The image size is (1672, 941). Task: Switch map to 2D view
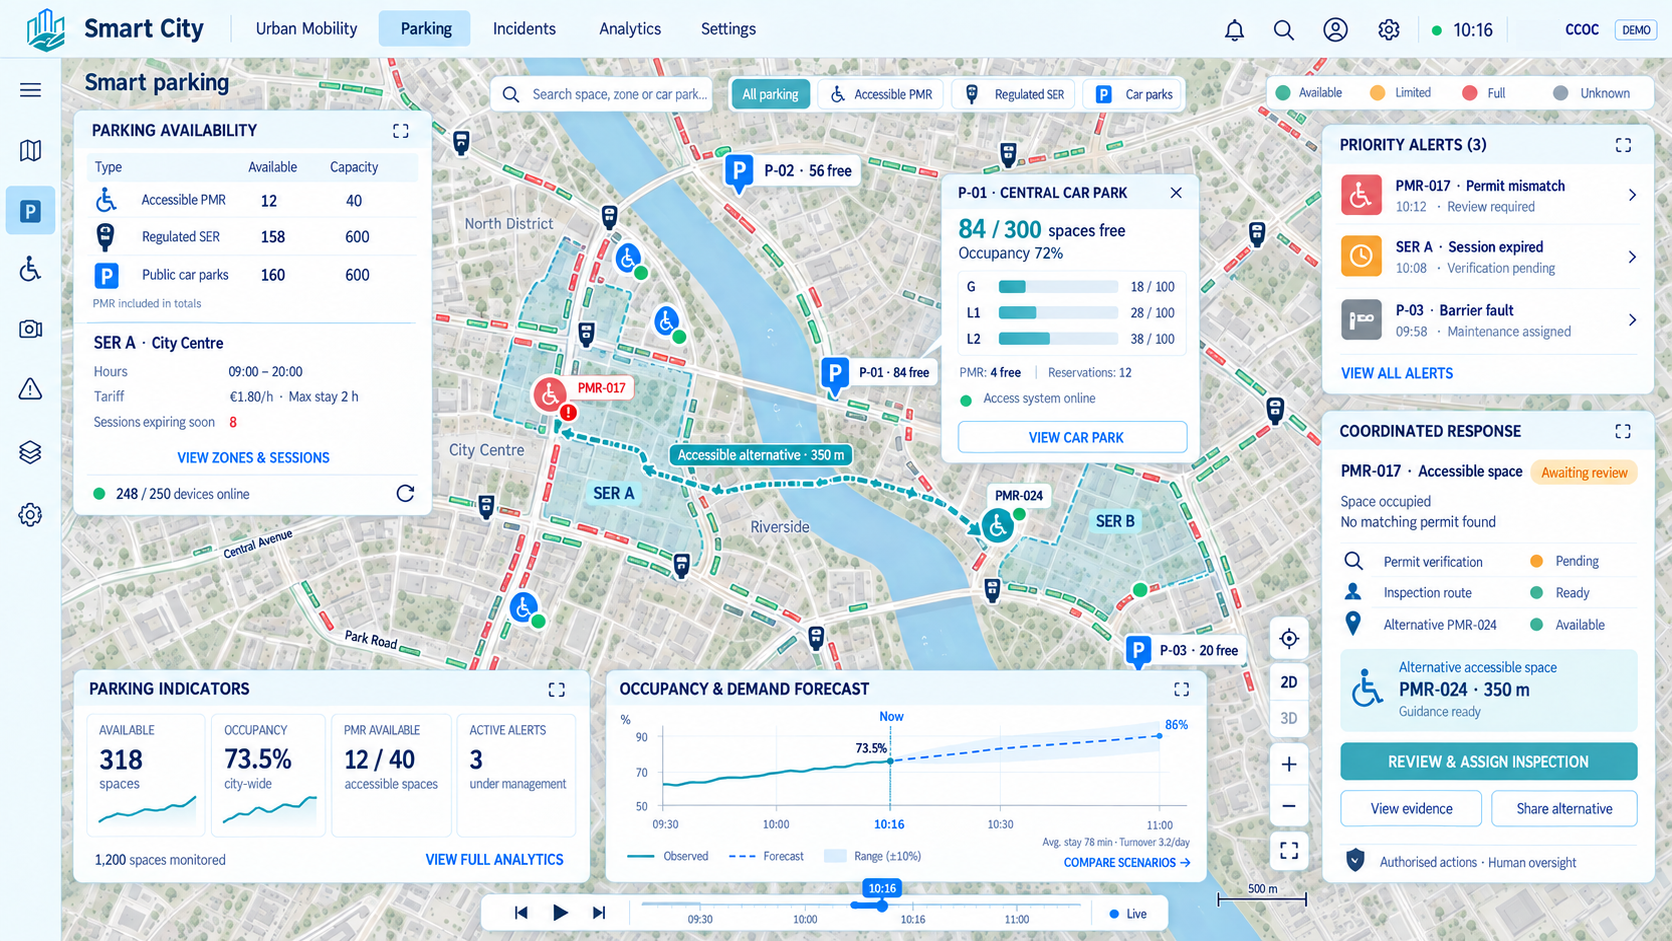point(1289,682)
